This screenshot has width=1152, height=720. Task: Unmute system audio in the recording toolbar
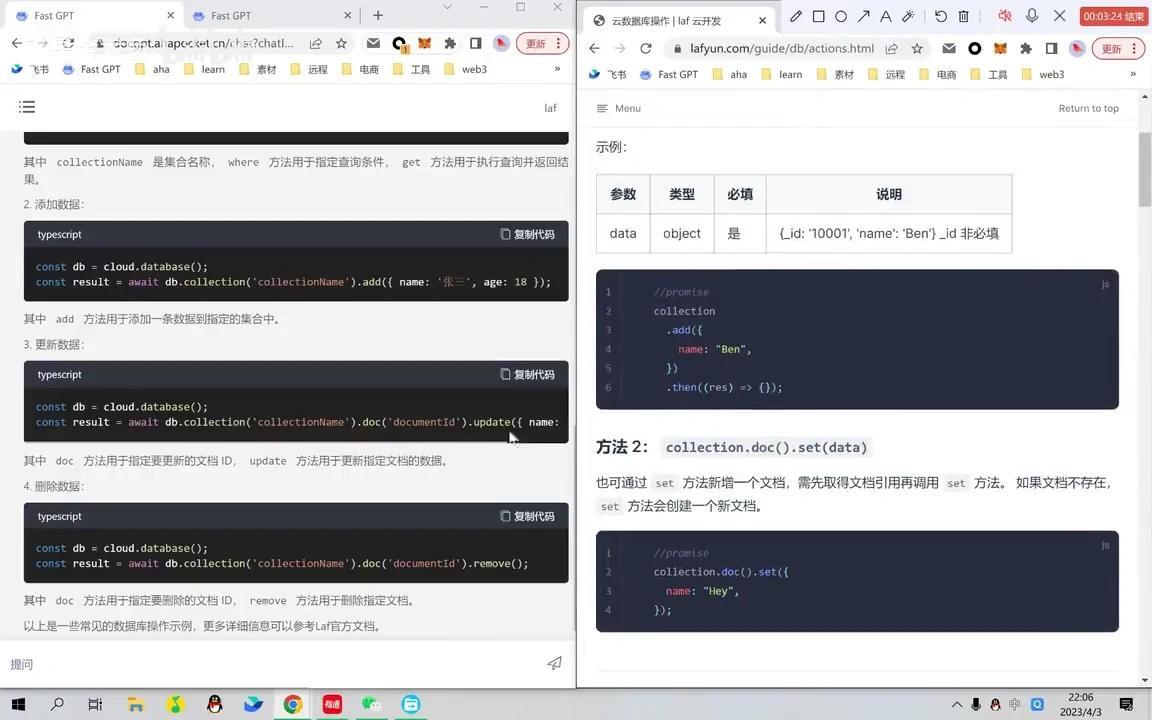click(1005, 16)
